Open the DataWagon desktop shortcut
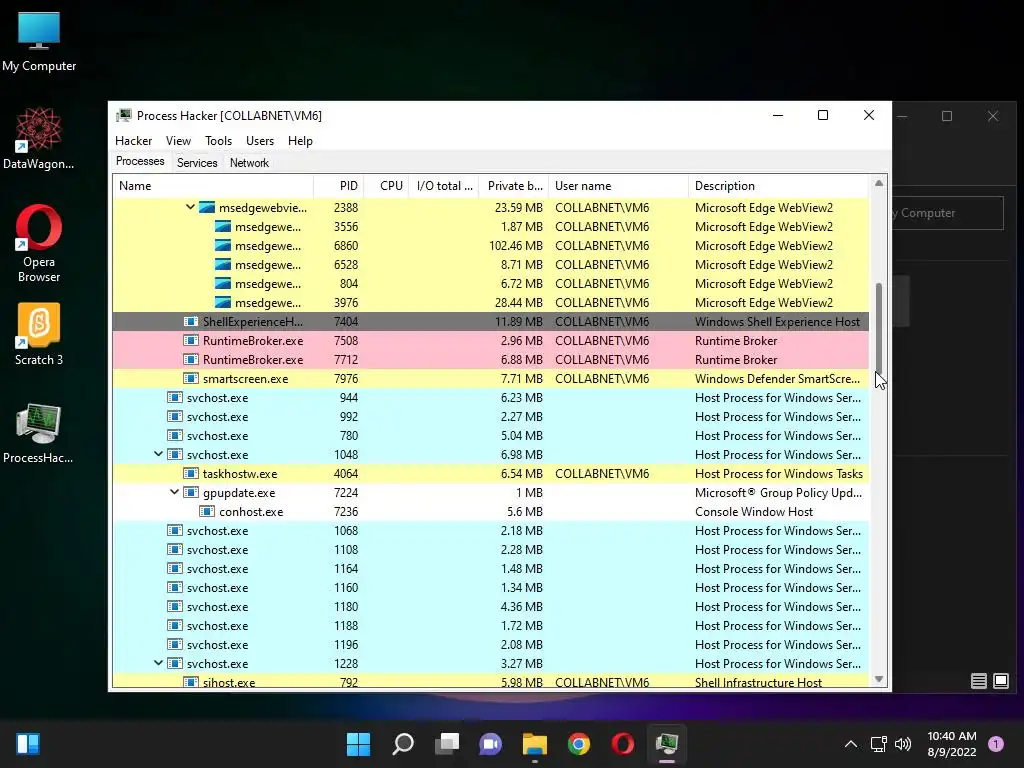The width and height of the screenshot is (1024, 768). [x=39, y=138]
